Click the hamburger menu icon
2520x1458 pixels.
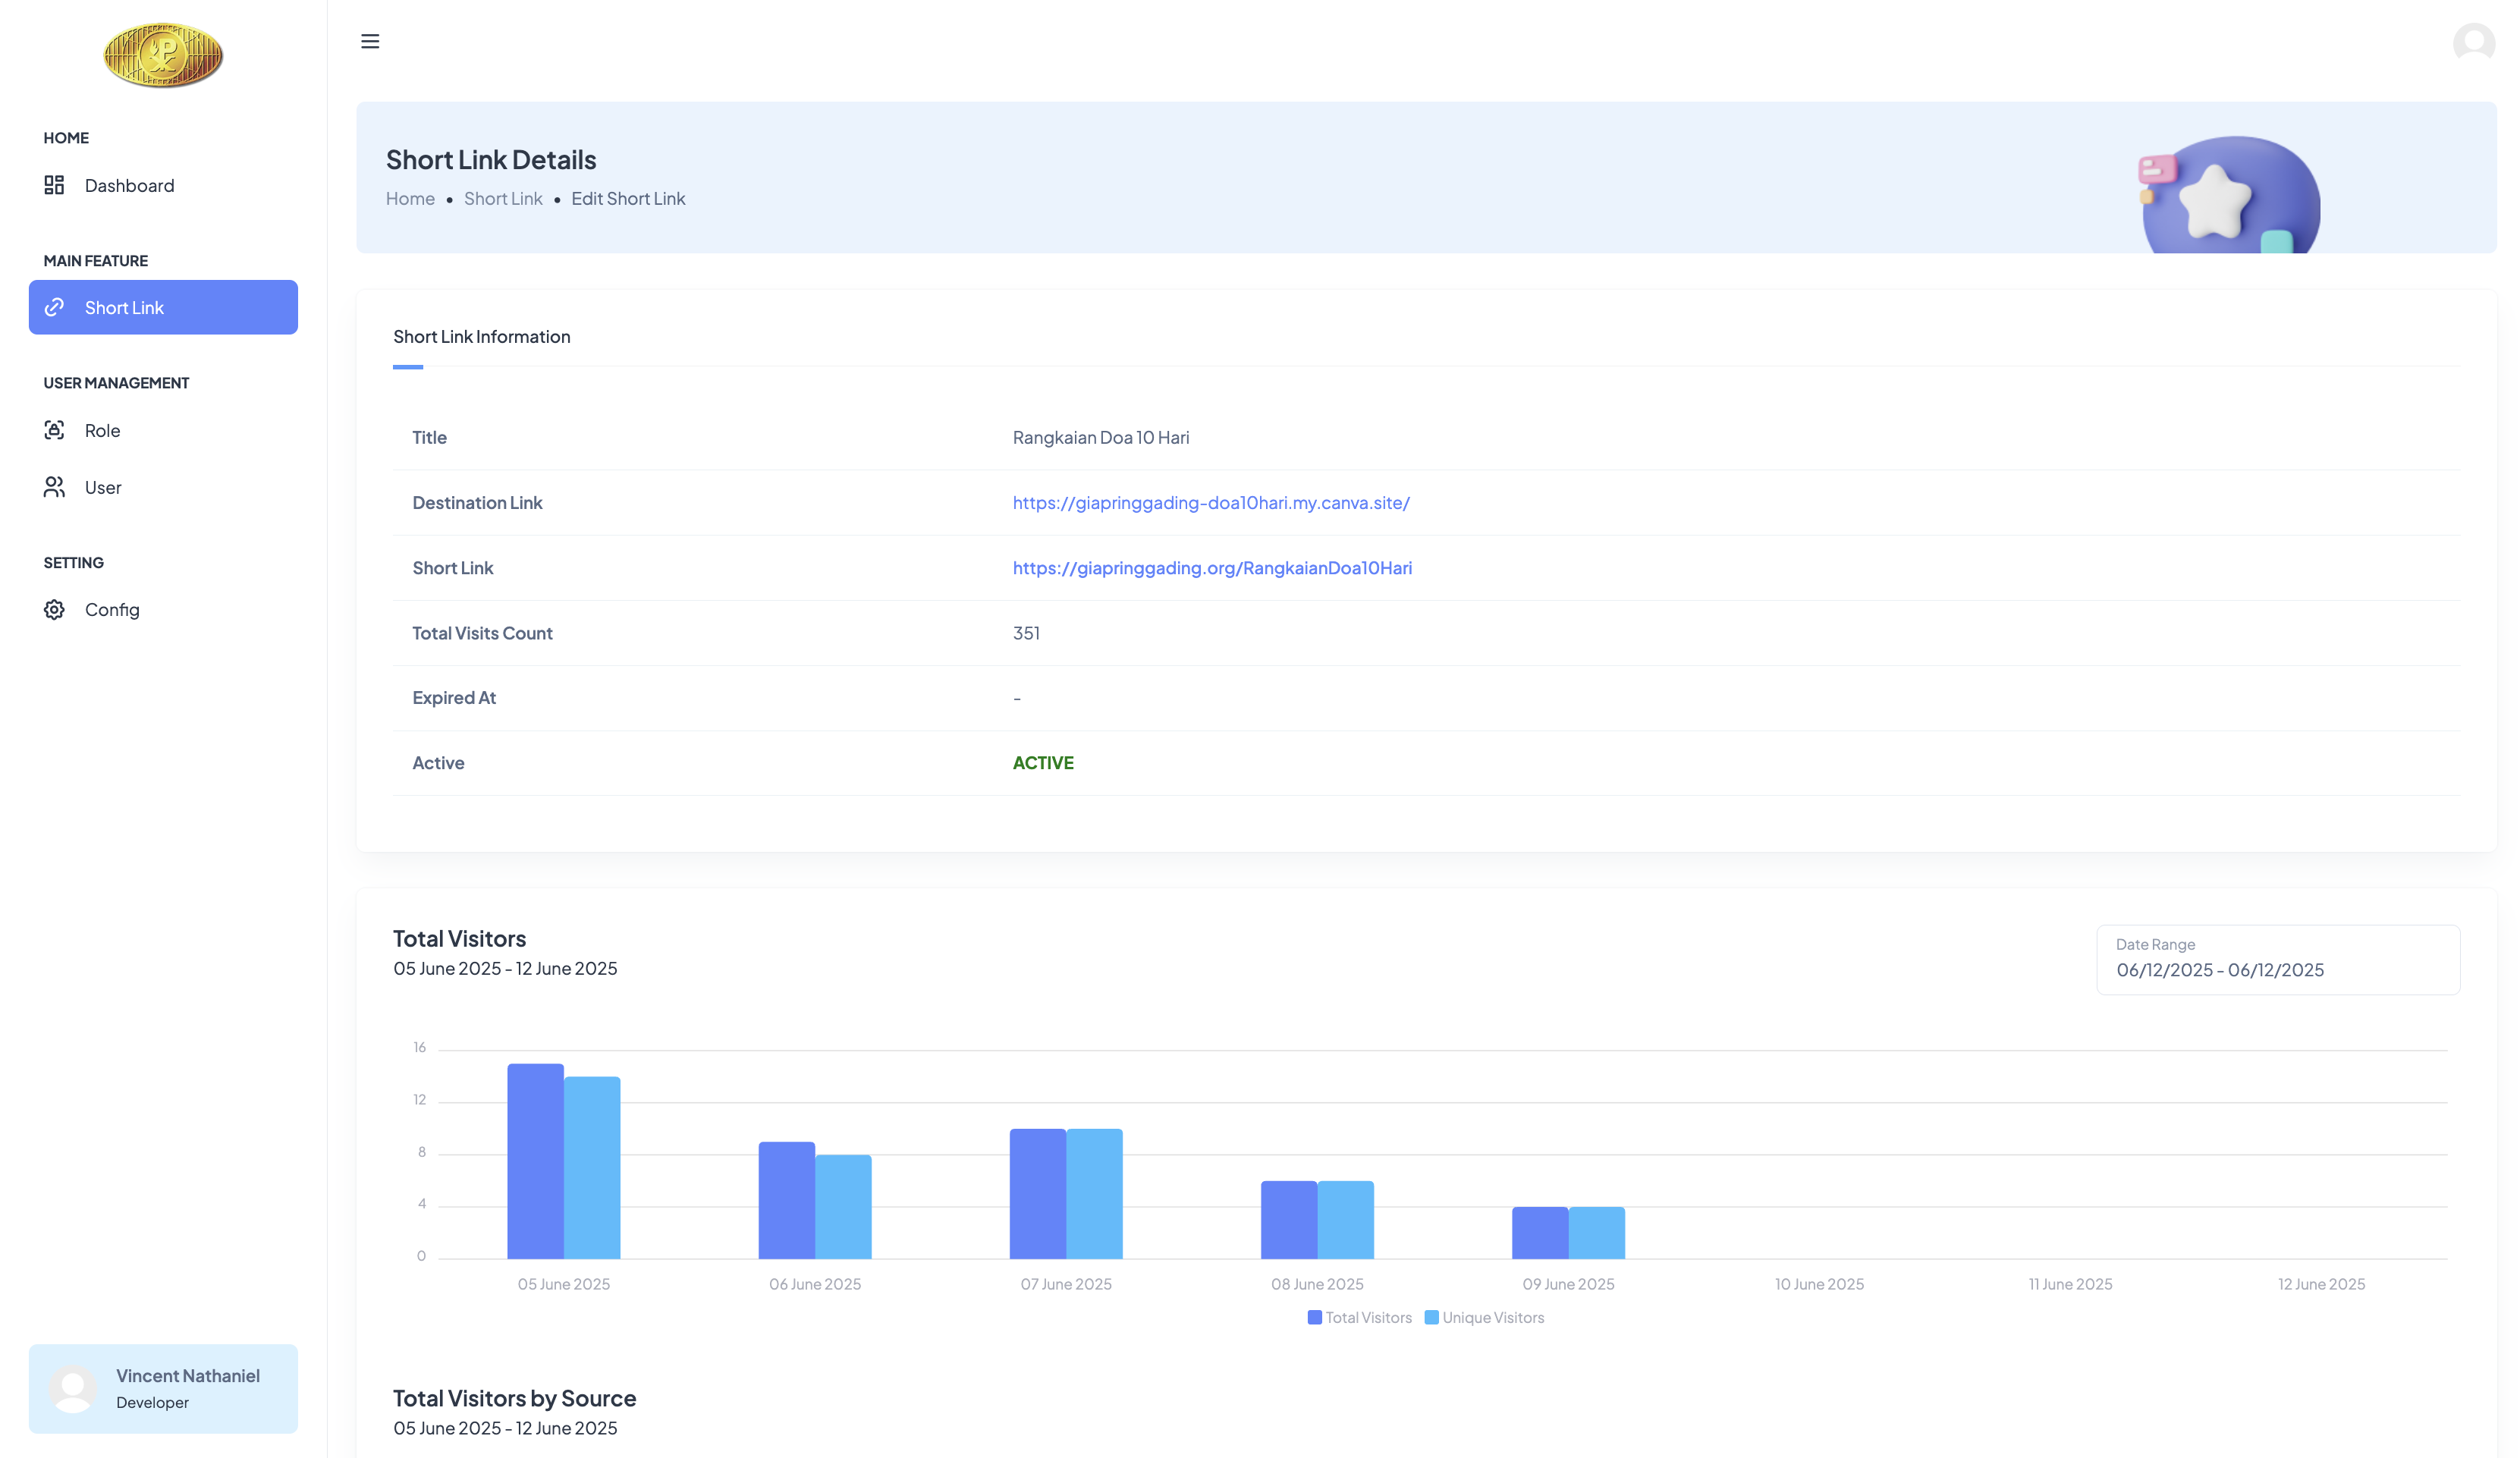(370, 41)
